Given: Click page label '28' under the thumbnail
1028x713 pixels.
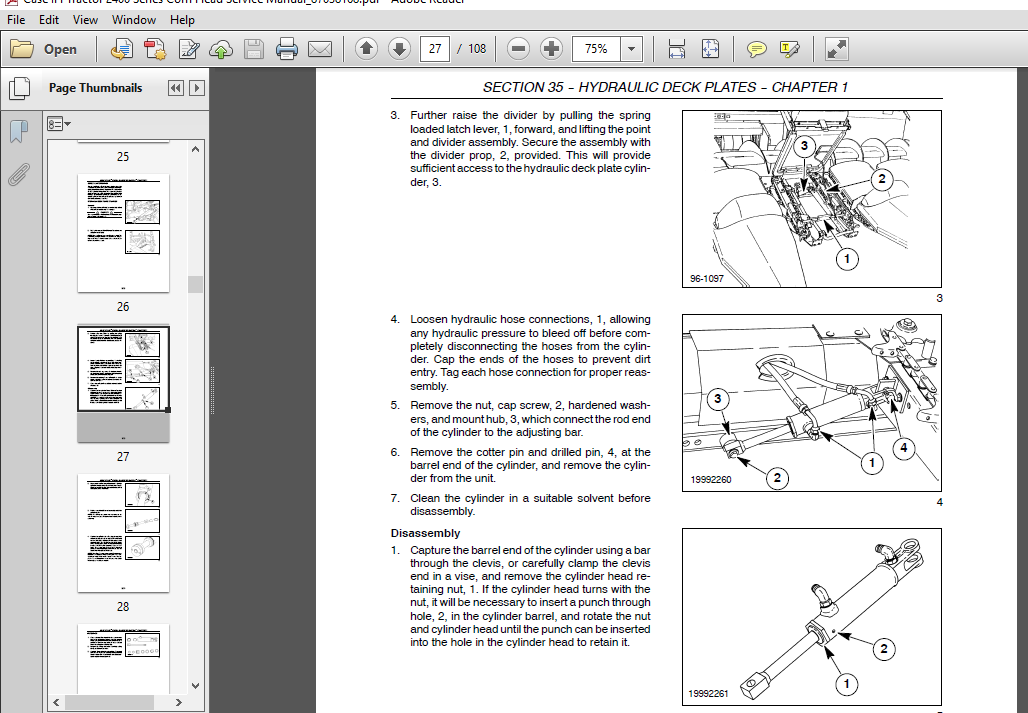Looking at the screenshot, I should pos(123,607).
